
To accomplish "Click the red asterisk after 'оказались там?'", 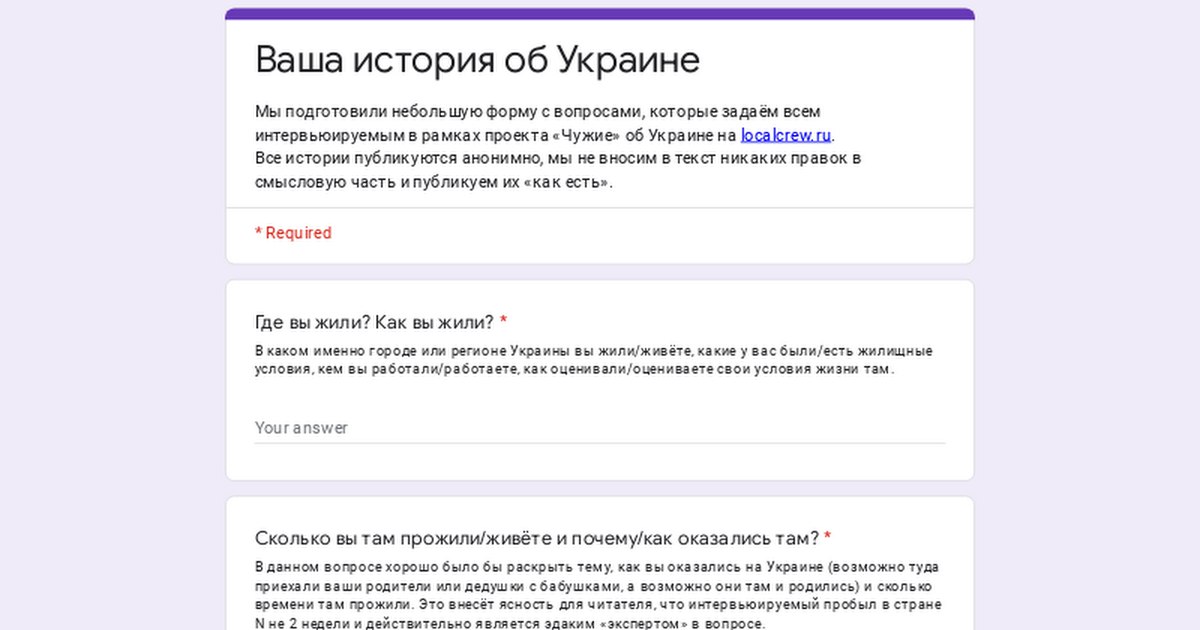I will pyautogui.click(x=828, y=538).
